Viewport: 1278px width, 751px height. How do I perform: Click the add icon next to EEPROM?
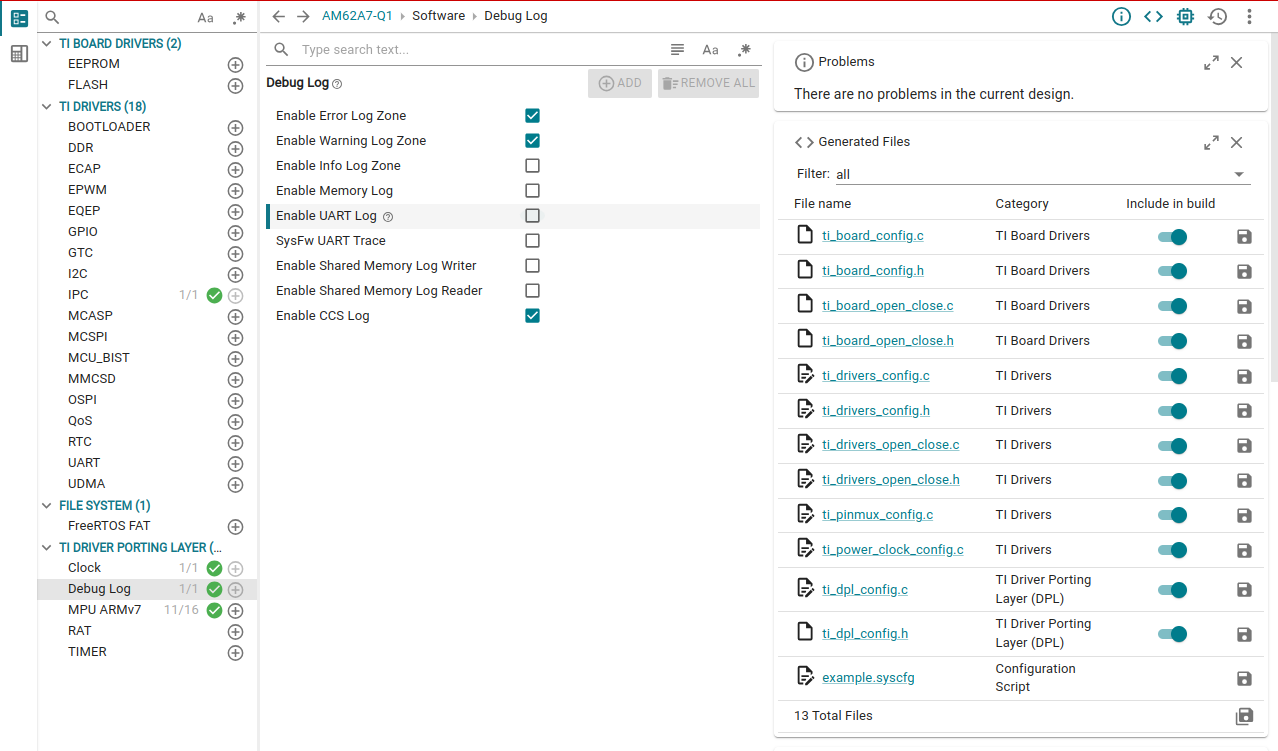[236, 64]
